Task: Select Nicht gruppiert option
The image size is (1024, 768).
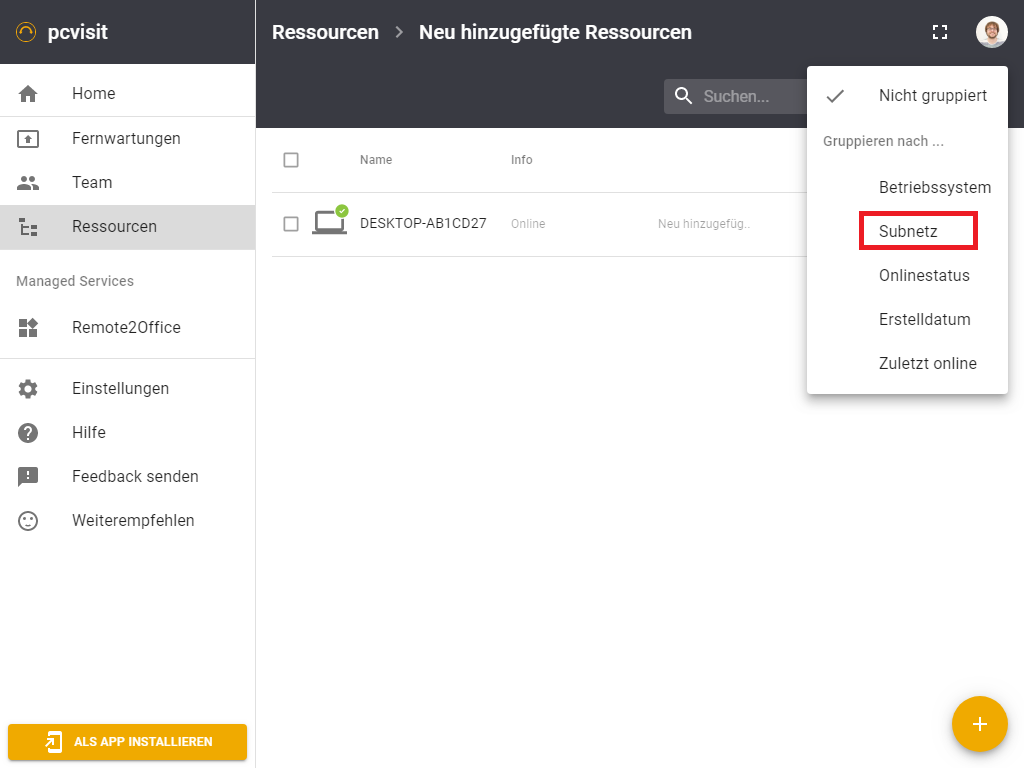Action: [x=932, y=96]
